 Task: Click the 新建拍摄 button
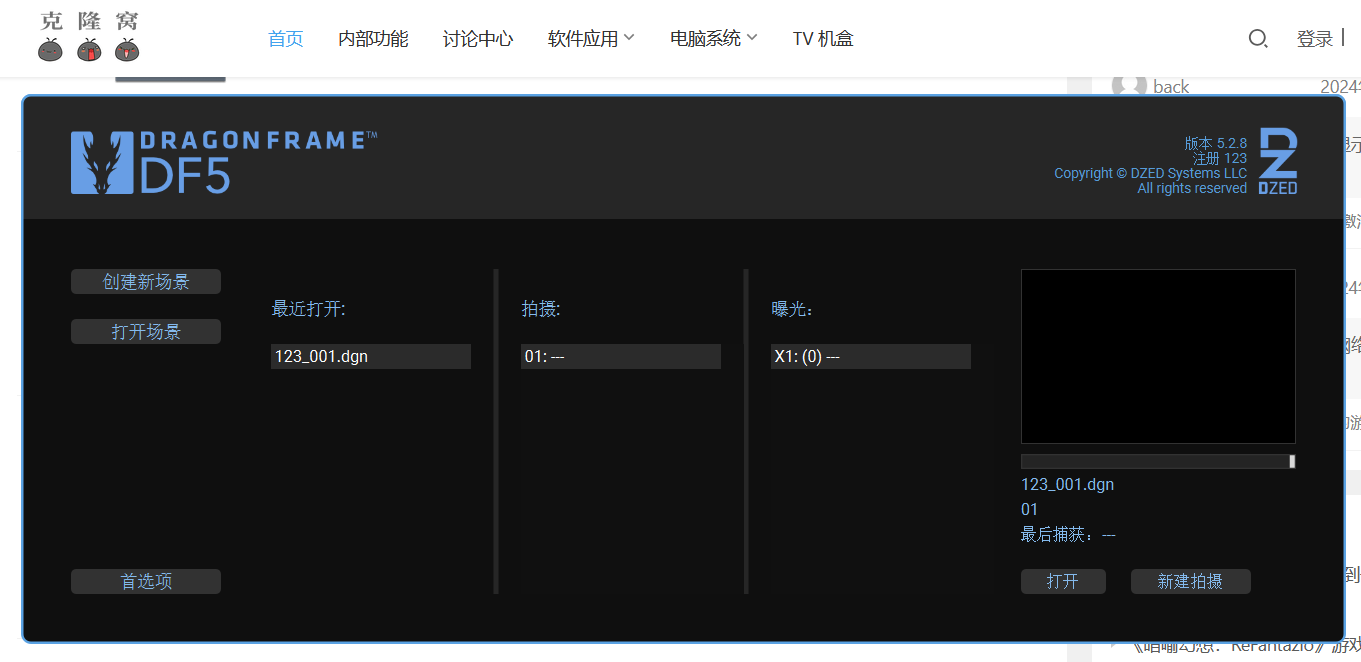[1190, 582]
